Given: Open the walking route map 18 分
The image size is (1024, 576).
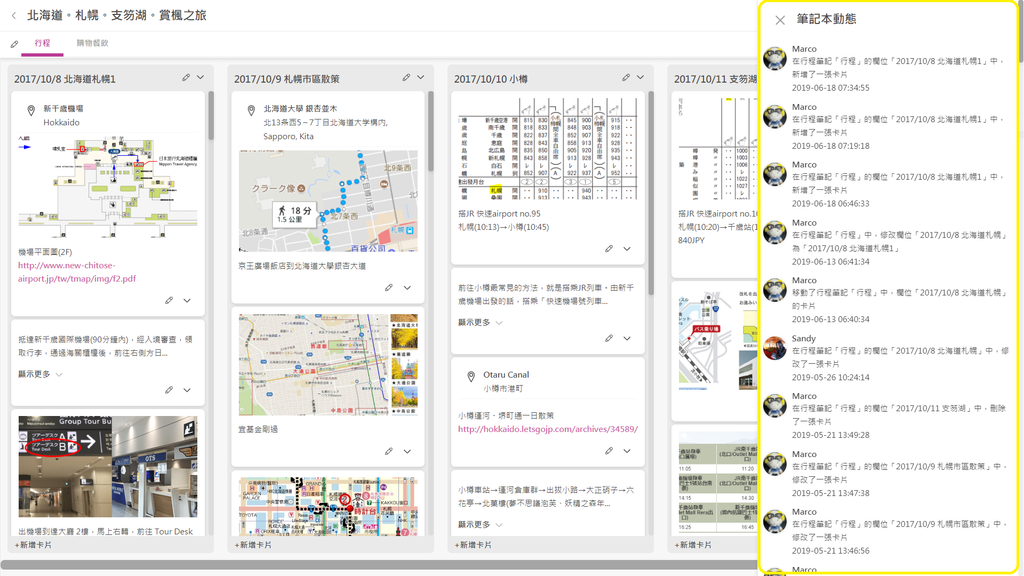Looking at the screenshot, I should click(328, 201).
